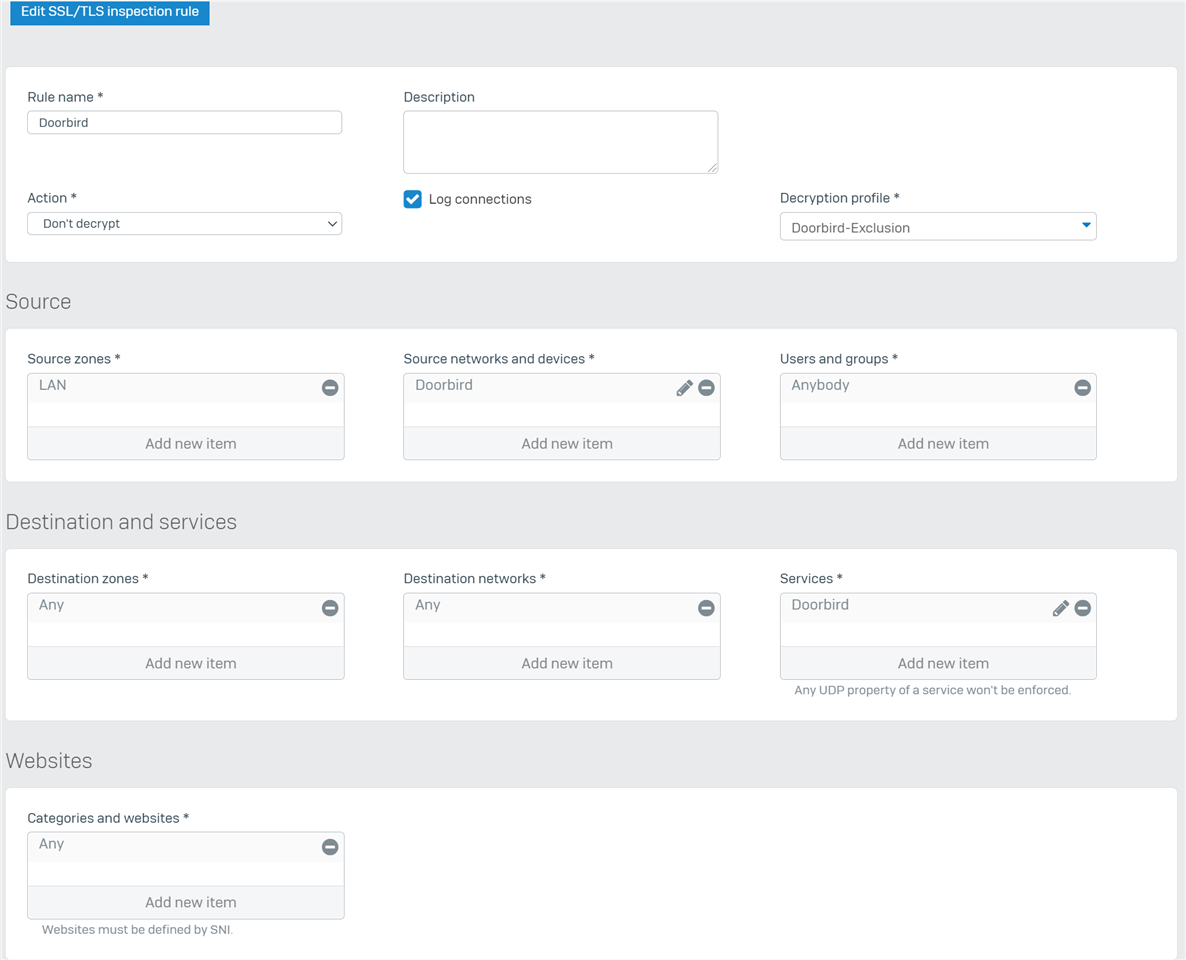1186x960 pixels.
Task: Open the Action dropdown
Action: (185, 224)
